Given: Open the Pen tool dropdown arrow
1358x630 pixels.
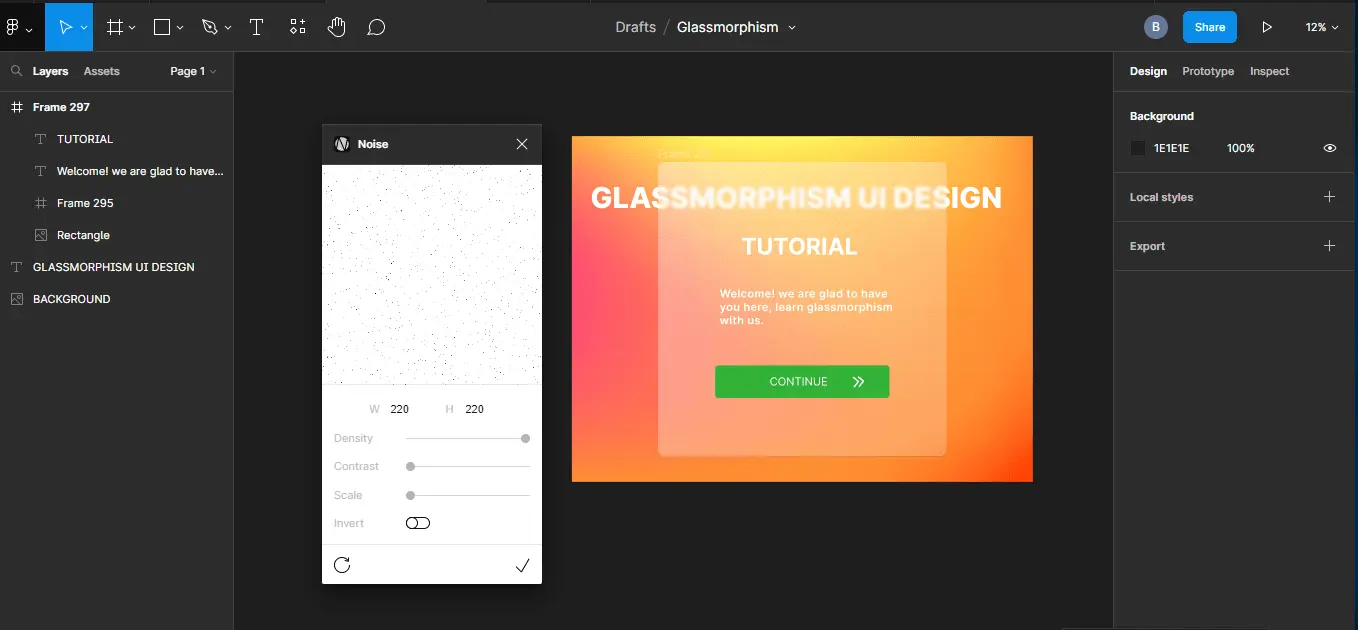Looking at the screenshot, I should point(228,28).
